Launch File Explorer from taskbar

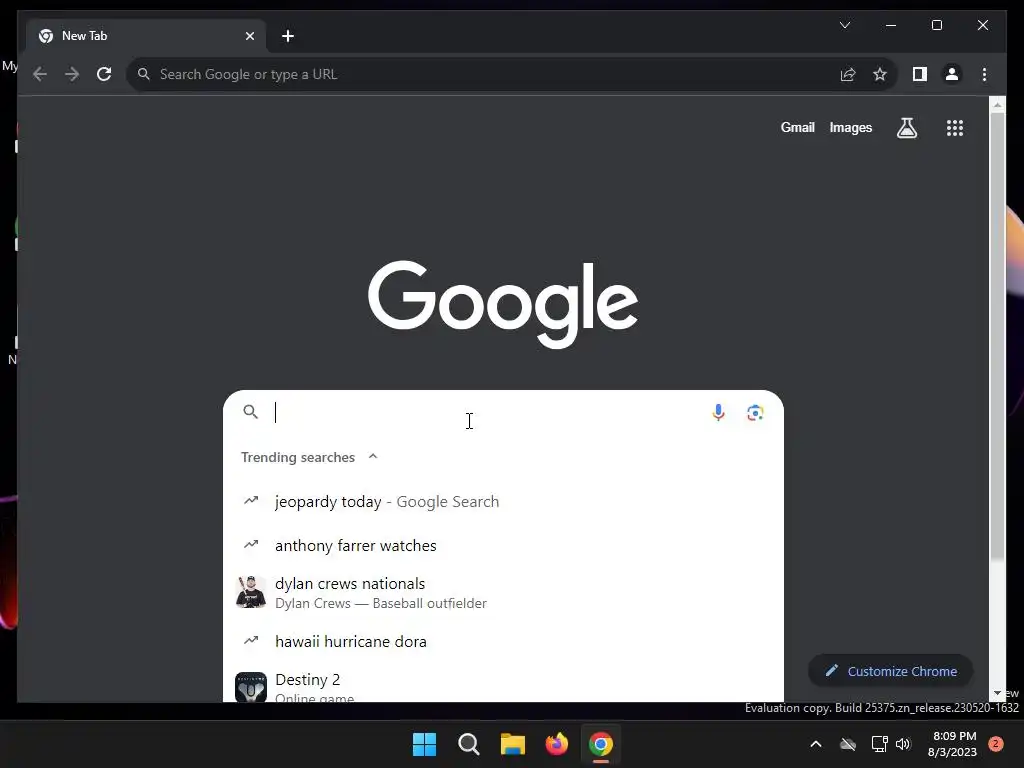point(513,744)
